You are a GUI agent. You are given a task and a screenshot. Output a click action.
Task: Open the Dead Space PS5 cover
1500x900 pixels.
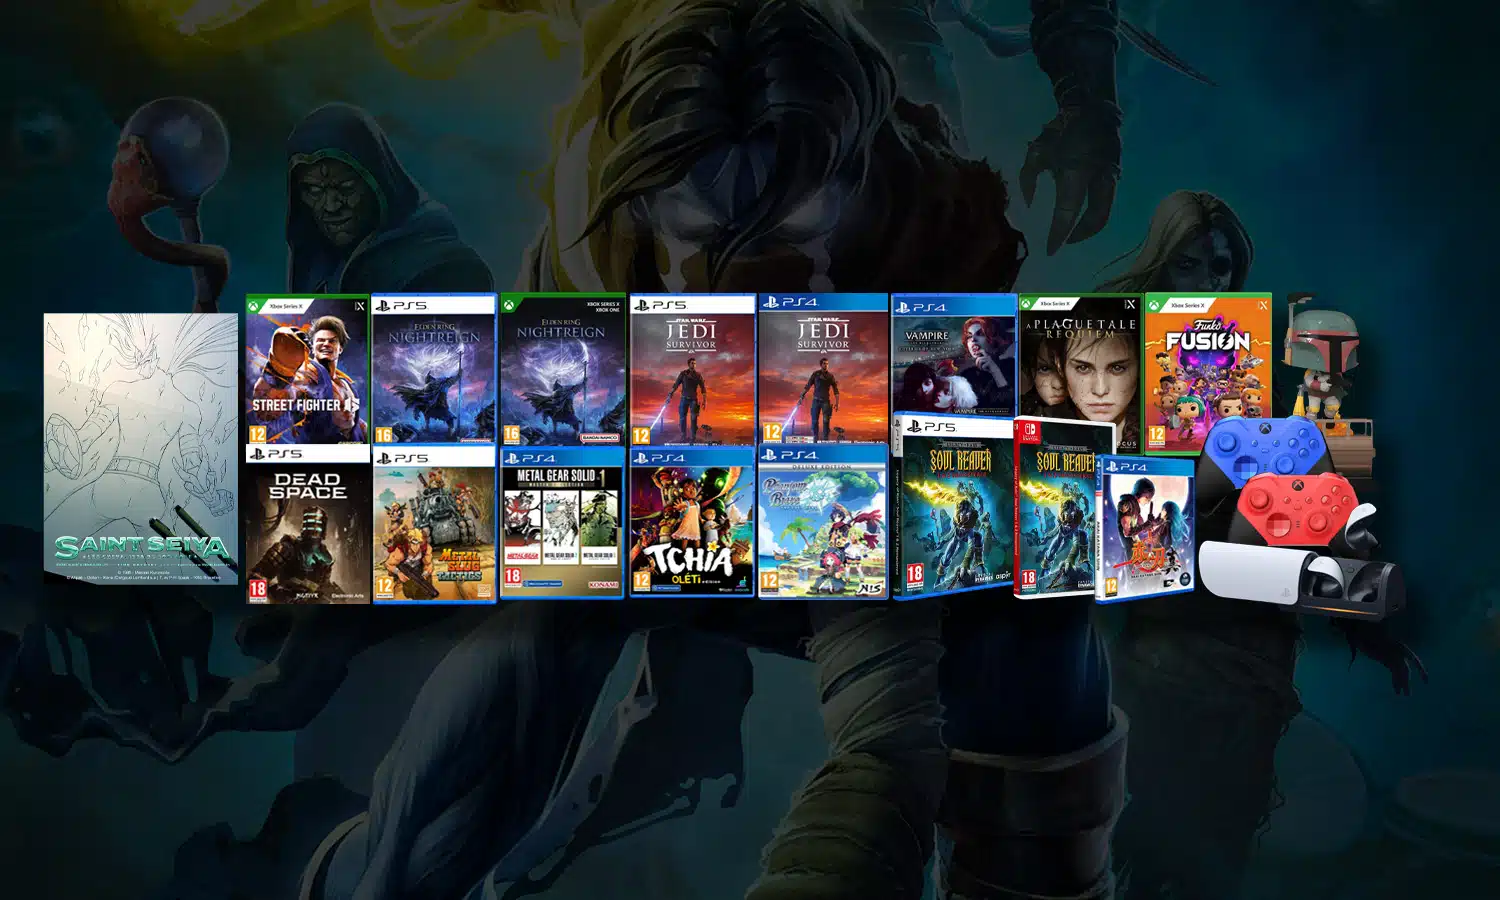tap(308, 524)
